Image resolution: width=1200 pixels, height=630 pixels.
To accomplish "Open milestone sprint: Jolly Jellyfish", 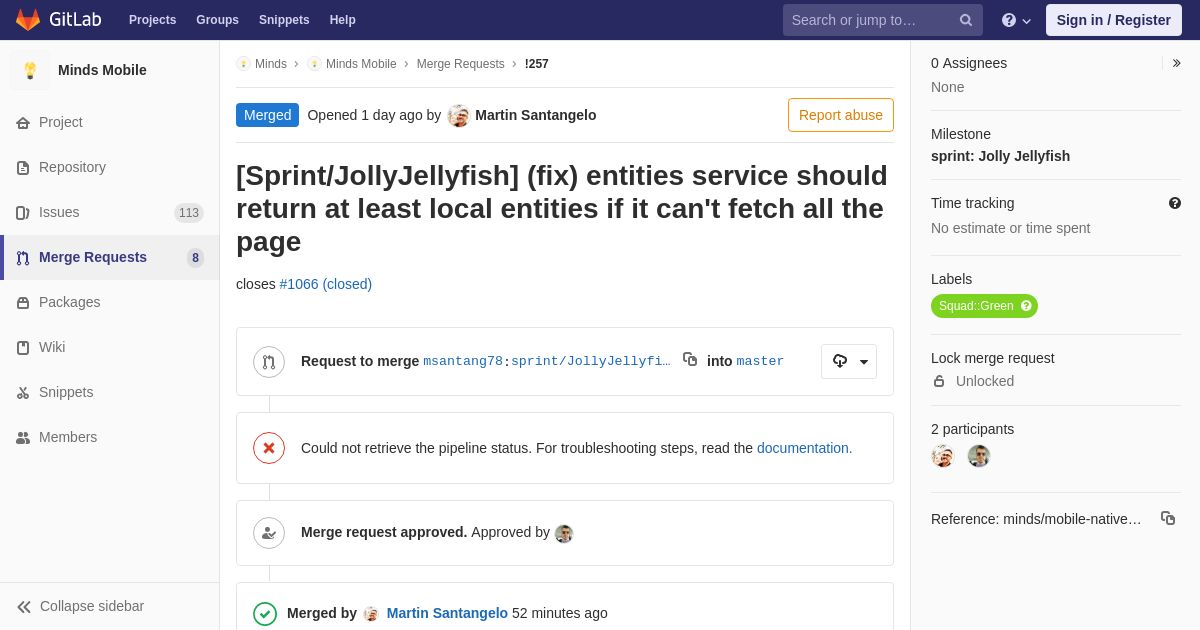I will click(1000, 156).
